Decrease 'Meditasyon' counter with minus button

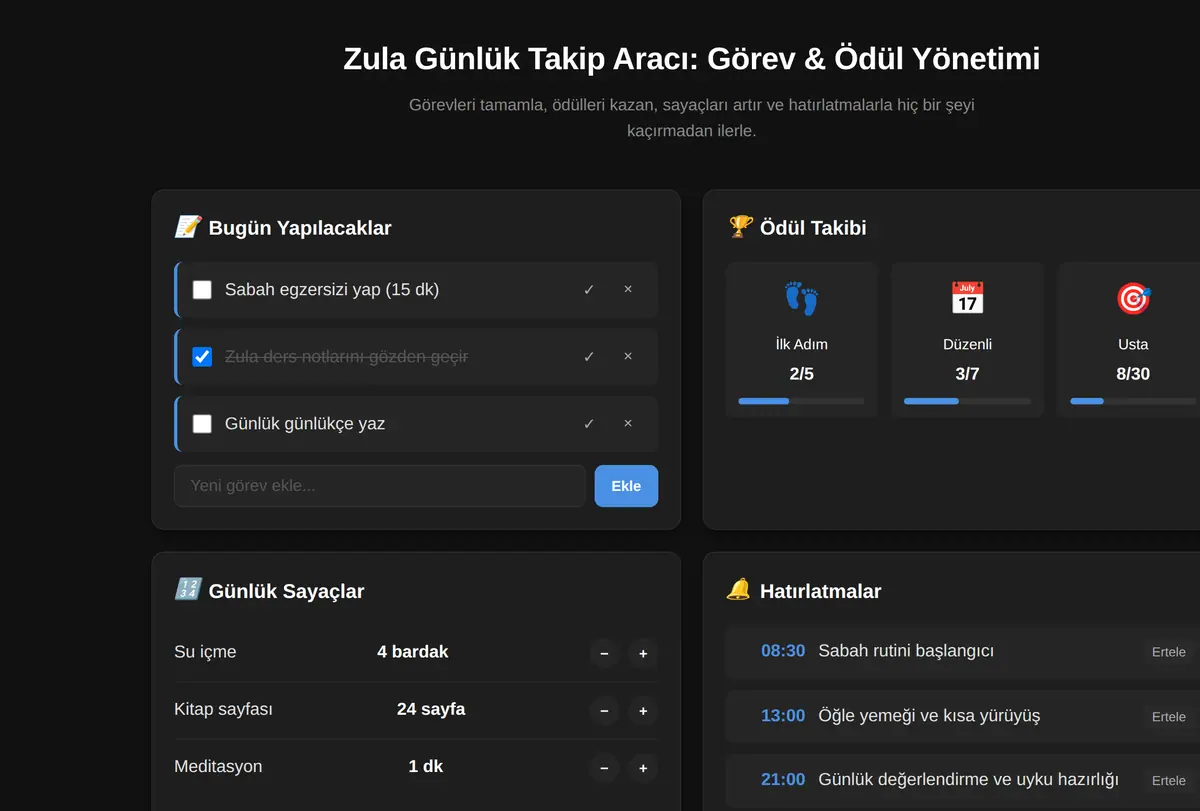pos(604,769)
